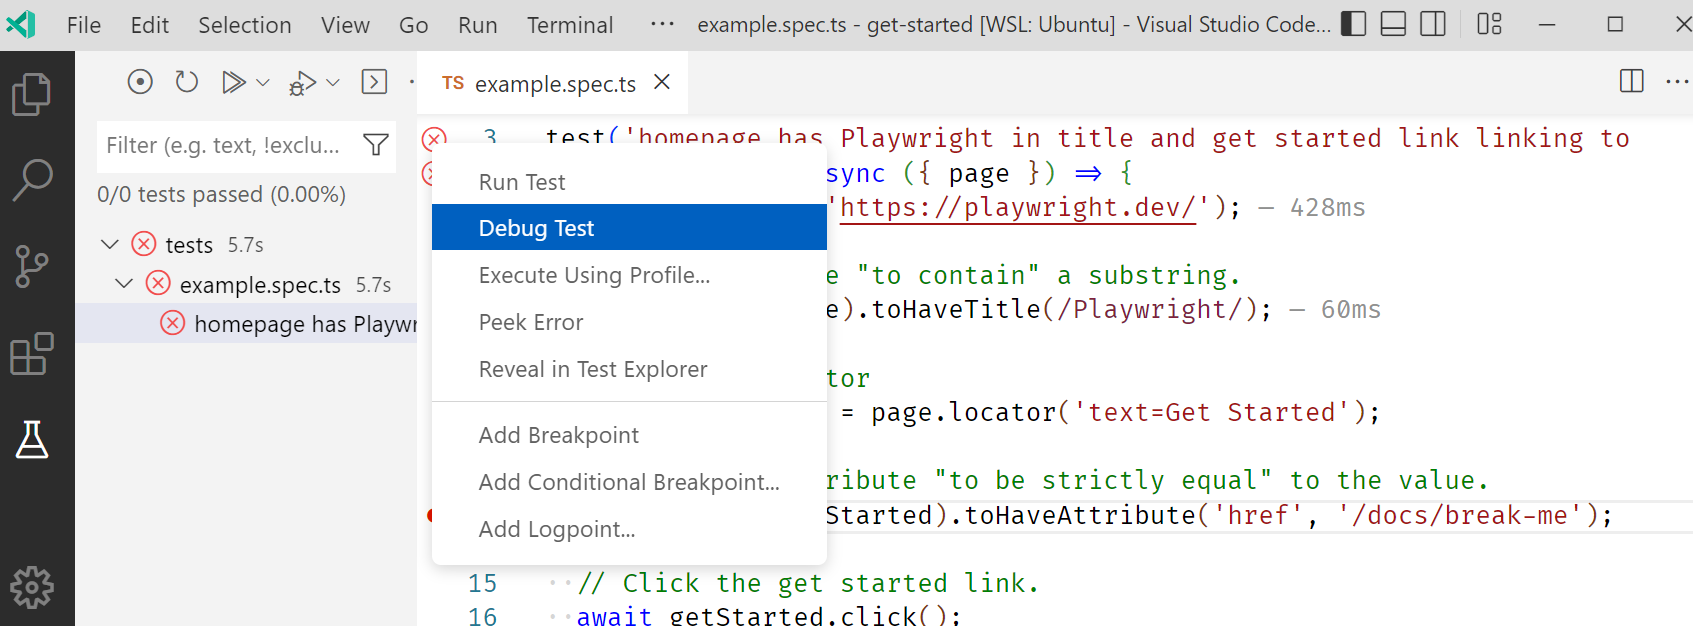Open editor More Actions ellipsis
The image size is (1693, 626).
click(1677, 81)
